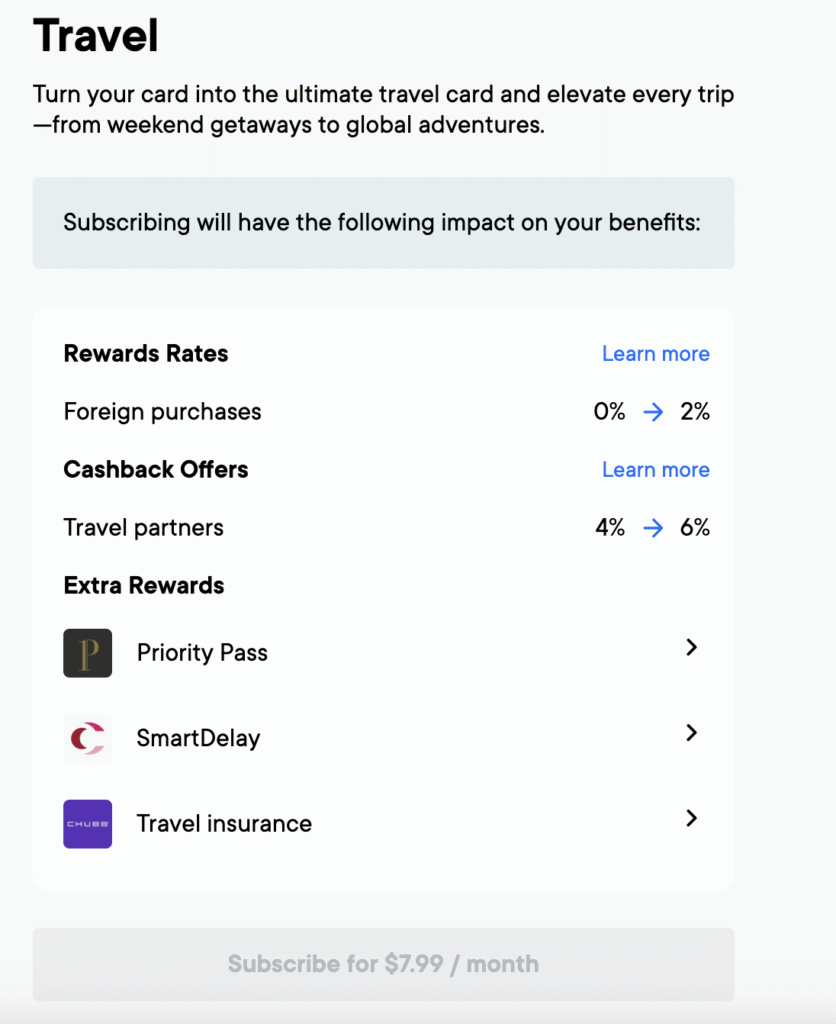The height and width of the screenshot is (1024, 836).
Task: Click the Priority Pass logo icon
Action: [88, 653]
